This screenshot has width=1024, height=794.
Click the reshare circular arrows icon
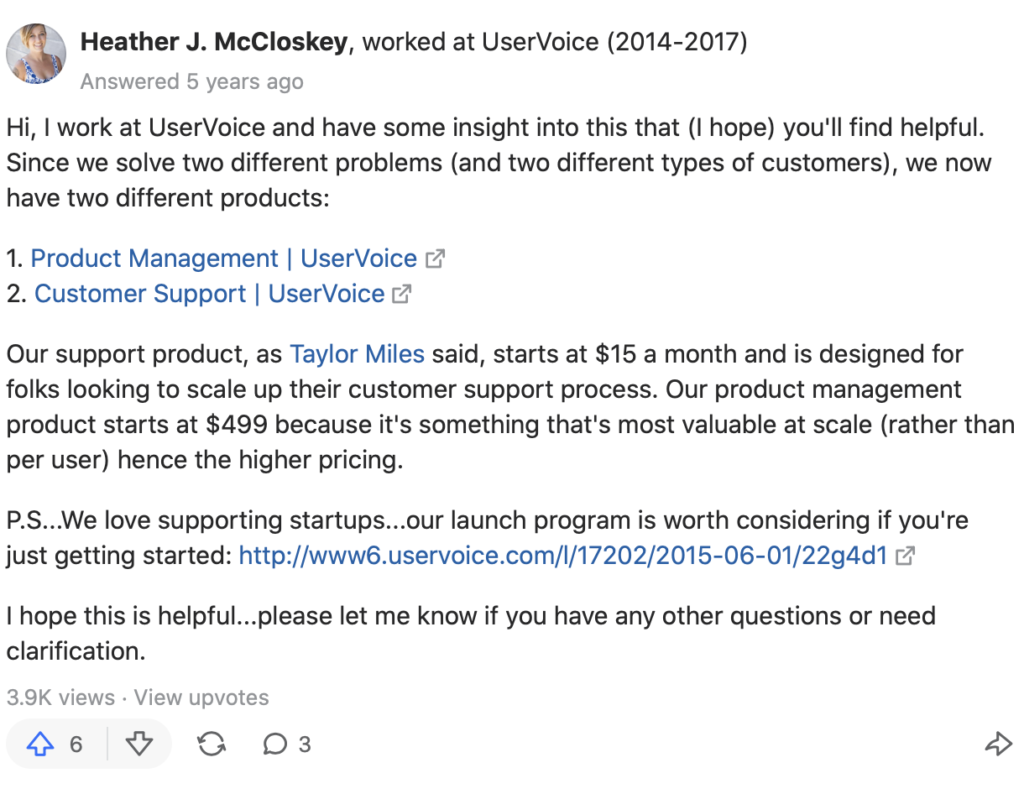tap(212, 744)
